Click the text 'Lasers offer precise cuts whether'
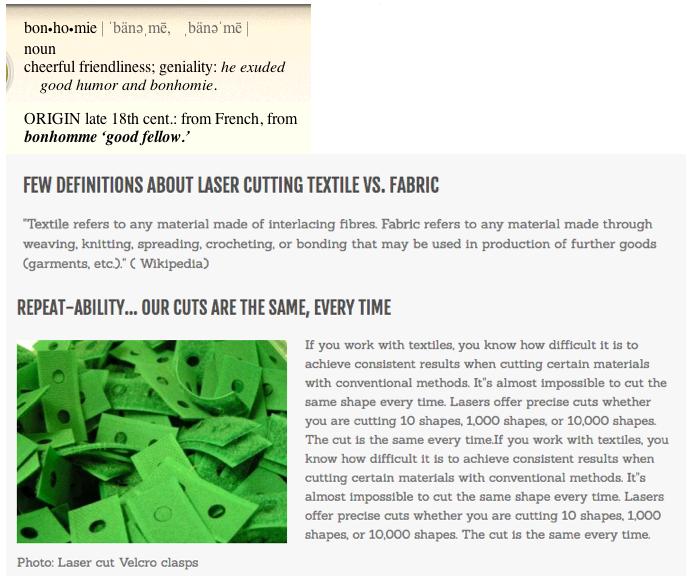This screenshot has width=696, height=576. (x=550, y=402)
